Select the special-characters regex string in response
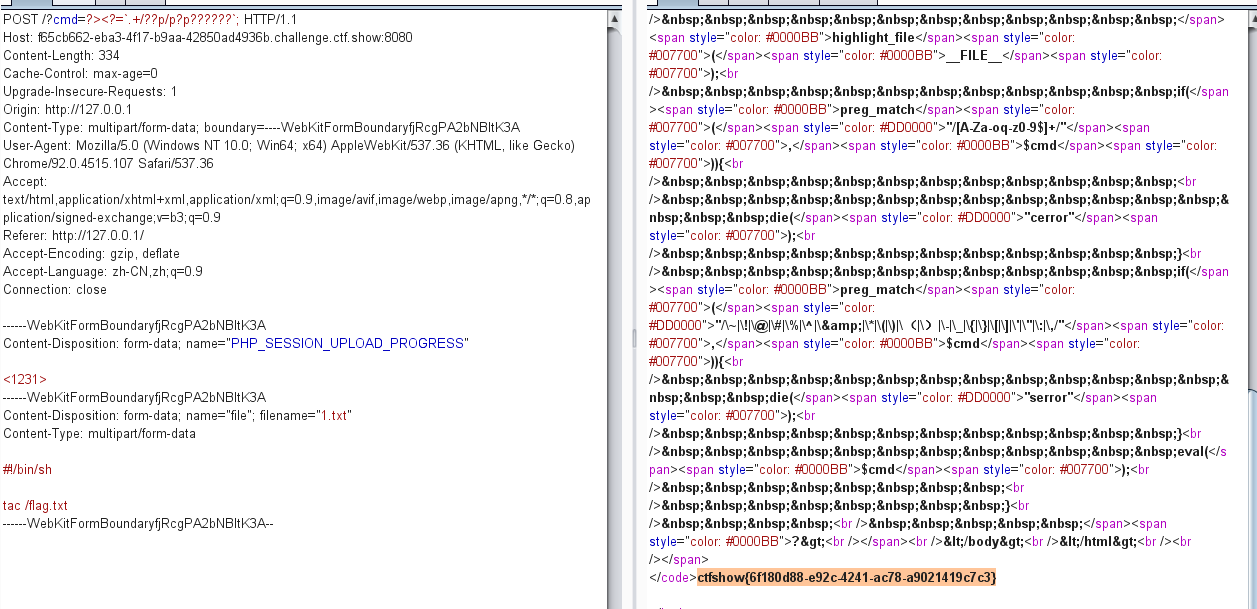Screen dimensions: 1257x609 click(891, 325)
